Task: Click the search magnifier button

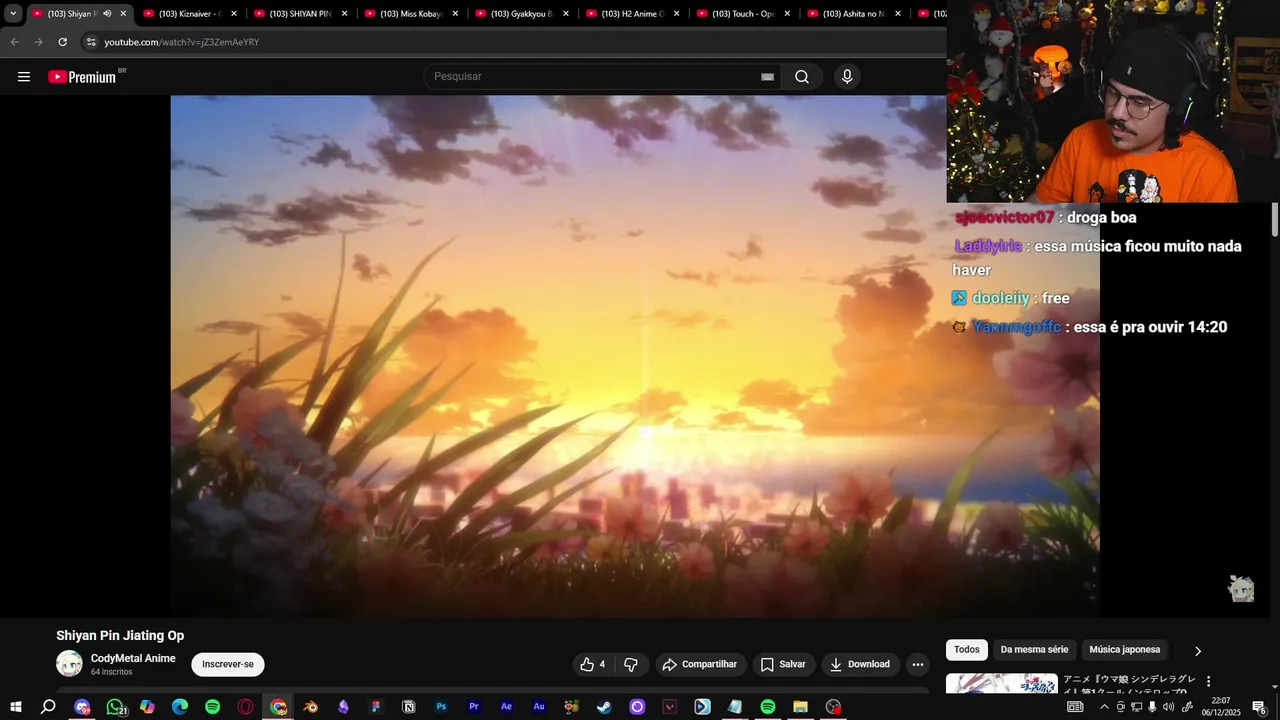Action: 802,77
